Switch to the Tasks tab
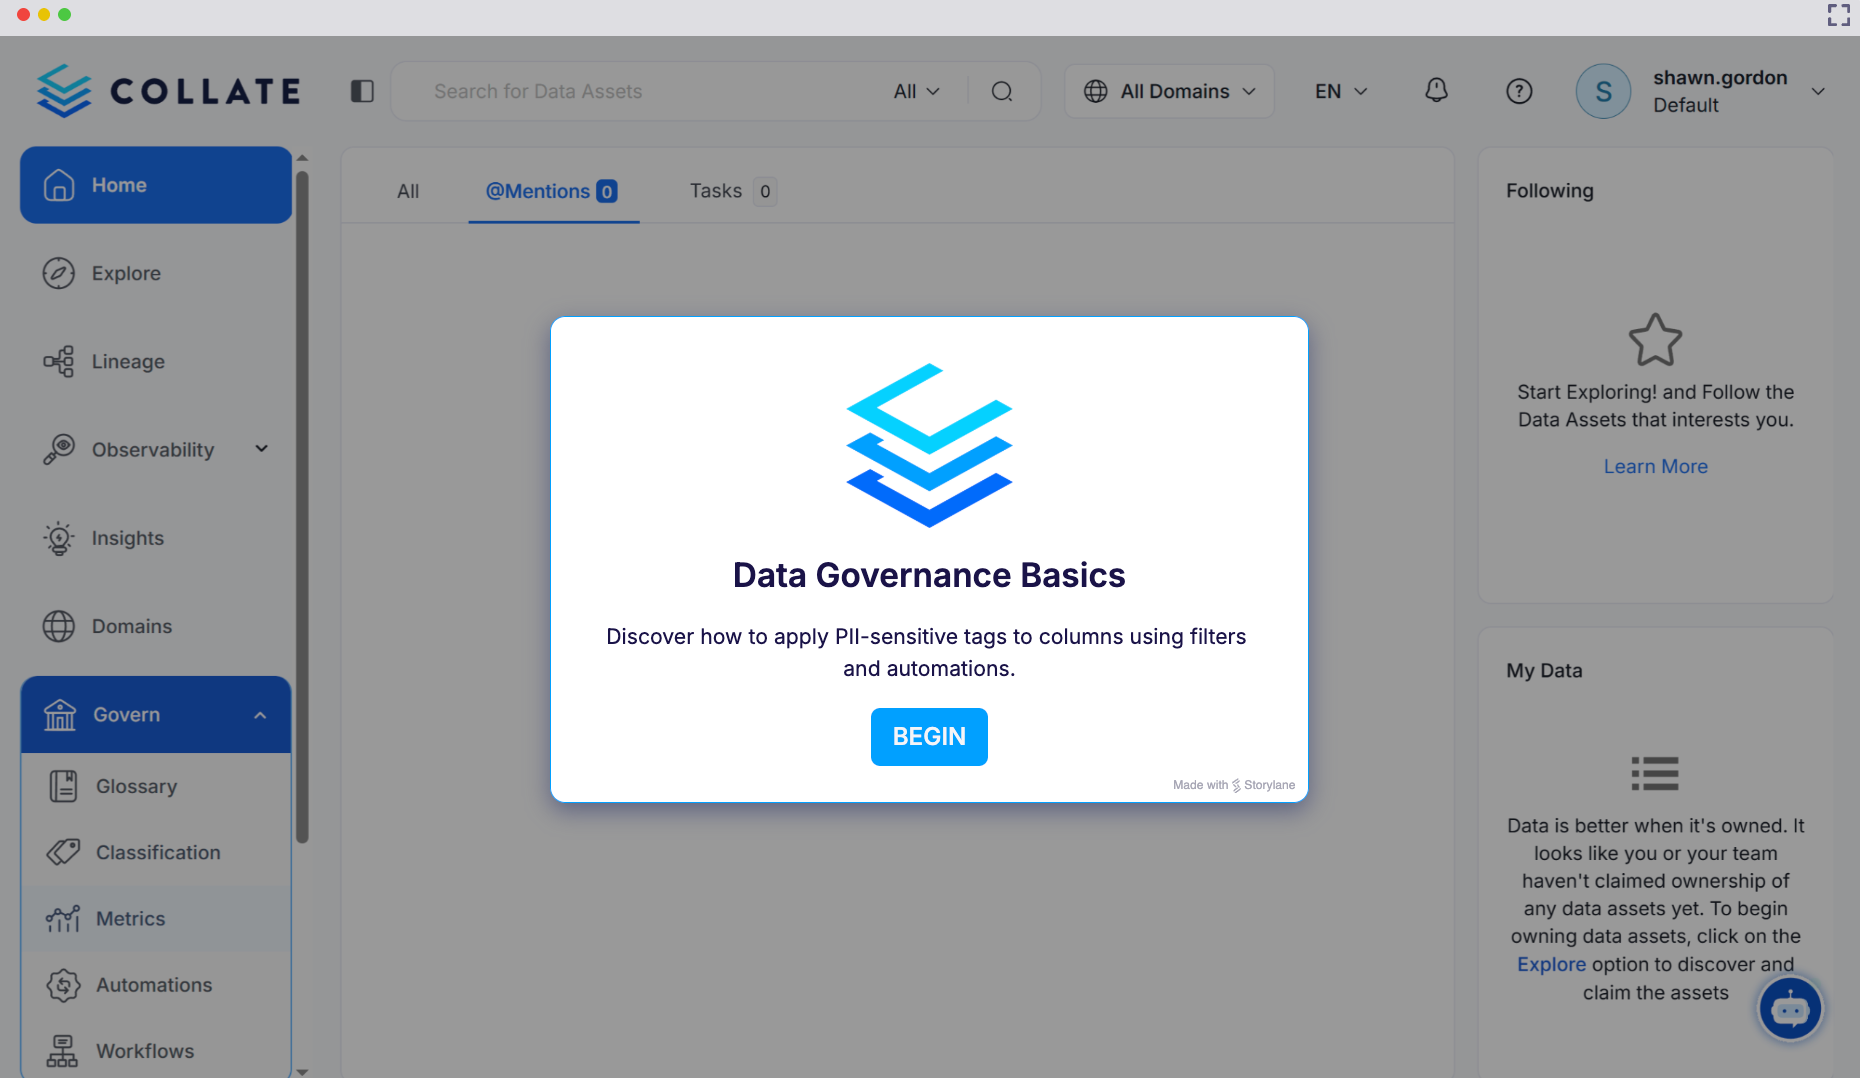 pyautogui.click(x=716, y=191)
